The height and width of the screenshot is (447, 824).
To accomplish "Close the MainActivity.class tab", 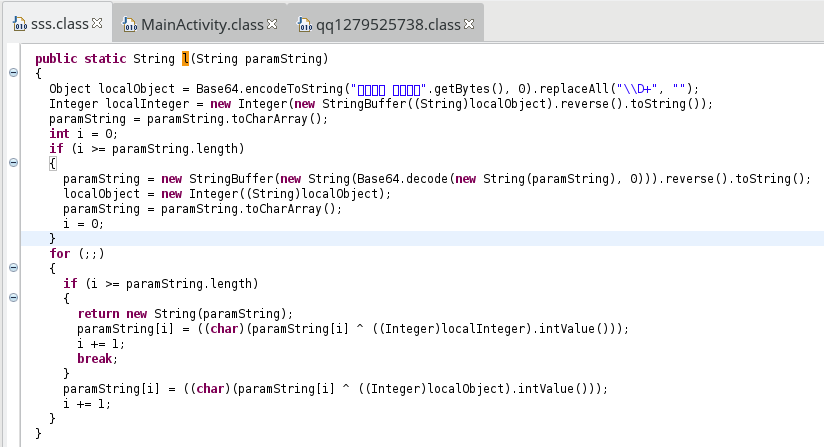I will (x=272, y=24).
